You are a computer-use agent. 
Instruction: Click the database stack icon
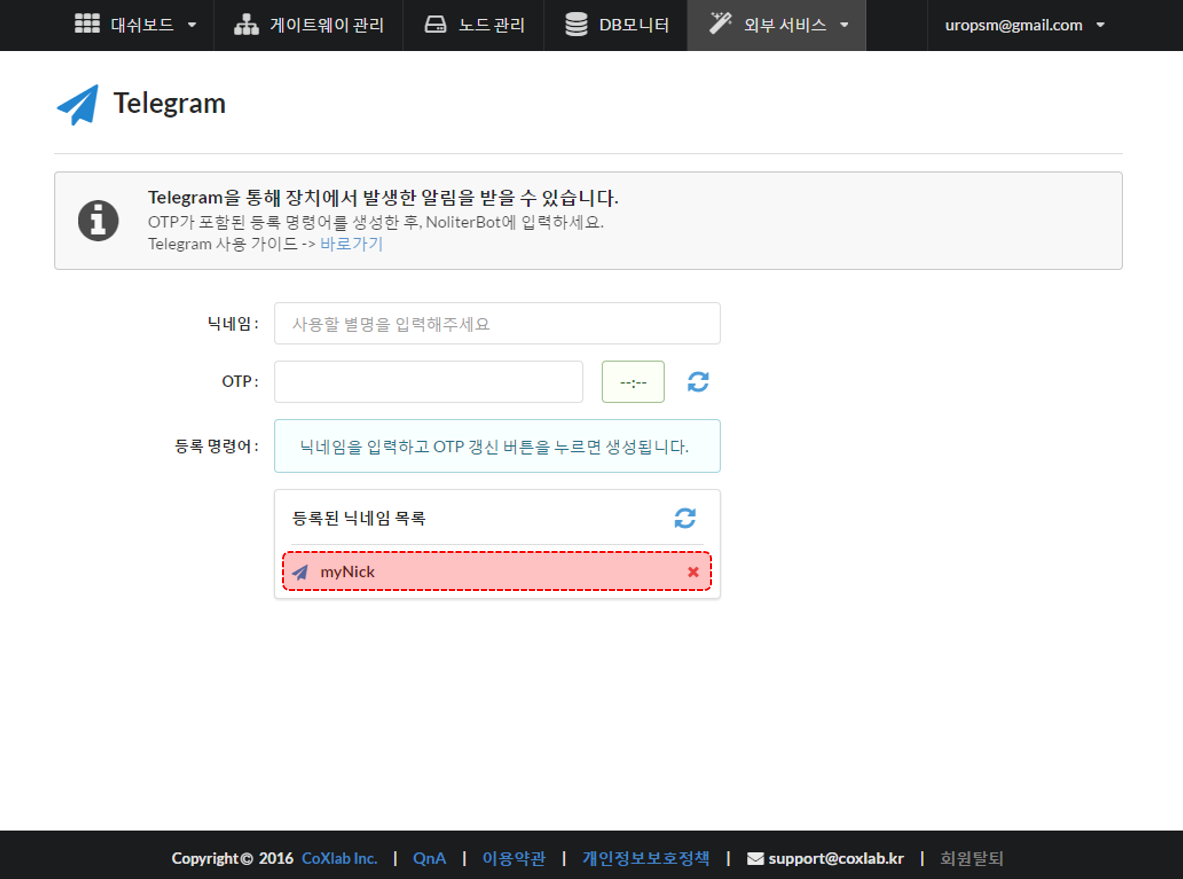(x=576, y=24)
